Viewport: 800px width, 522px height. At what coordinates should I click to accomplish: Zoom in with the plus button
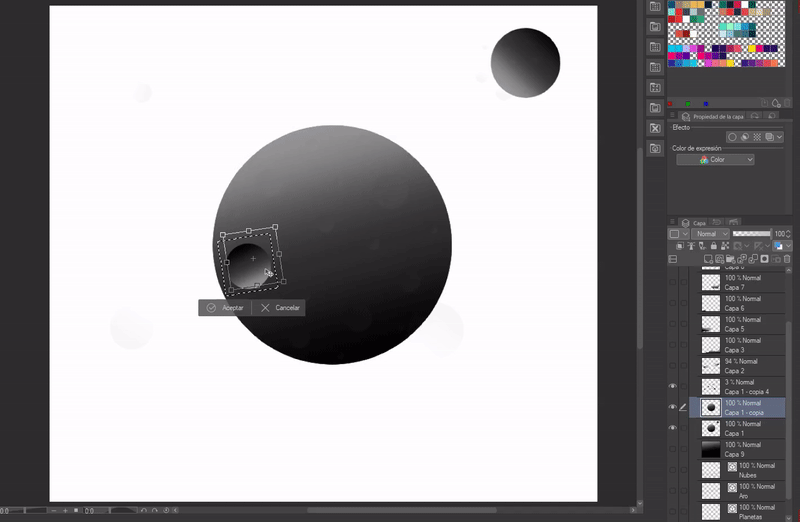[65, 510]
